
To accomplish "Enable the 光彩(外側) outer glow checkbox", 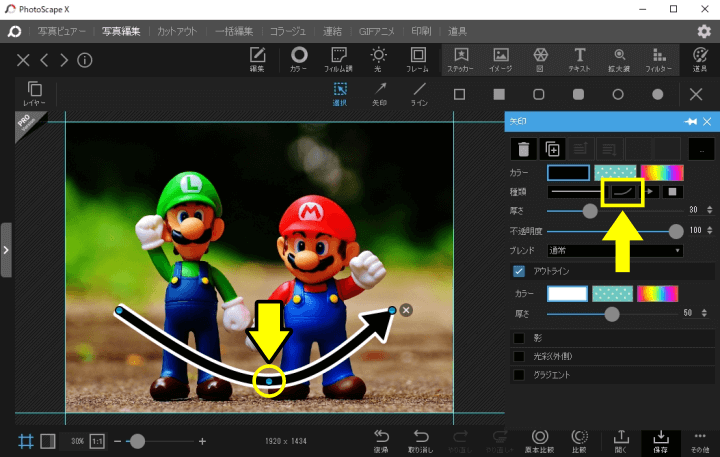I will (x=519, y=356).
